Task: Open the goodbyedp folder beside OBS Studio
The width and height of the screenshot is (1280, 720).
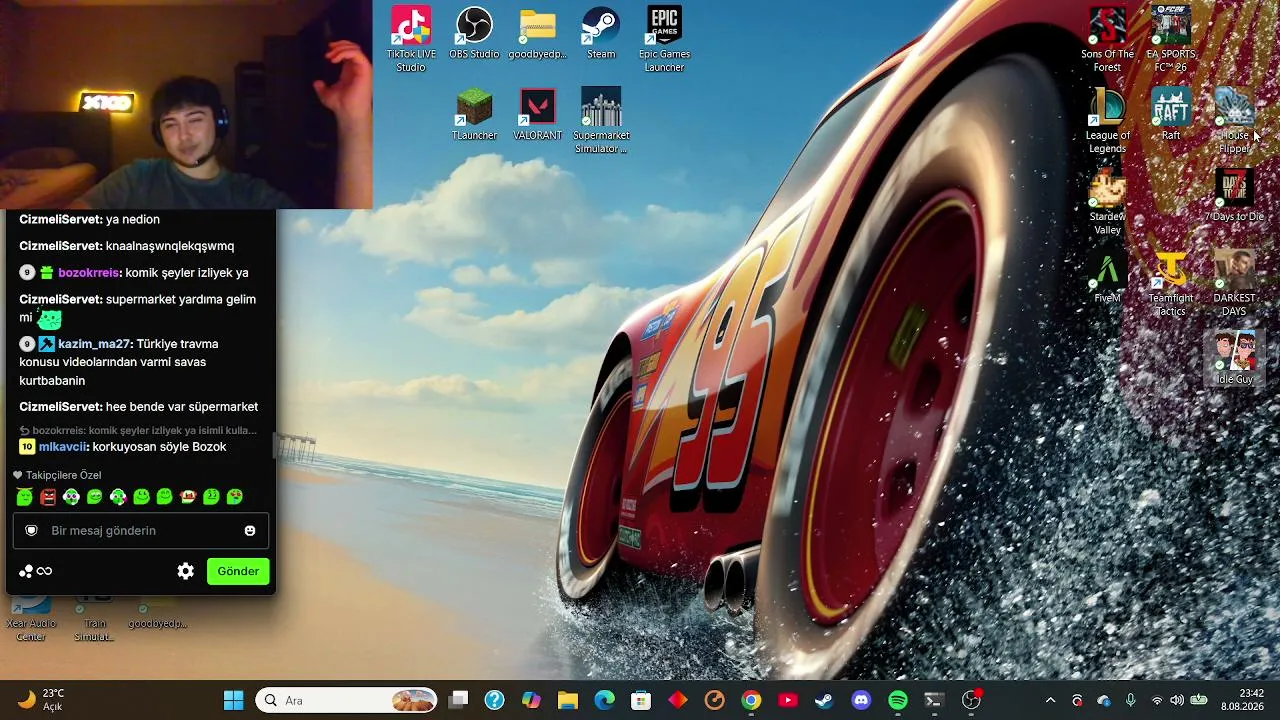Action: pos(538,33)
